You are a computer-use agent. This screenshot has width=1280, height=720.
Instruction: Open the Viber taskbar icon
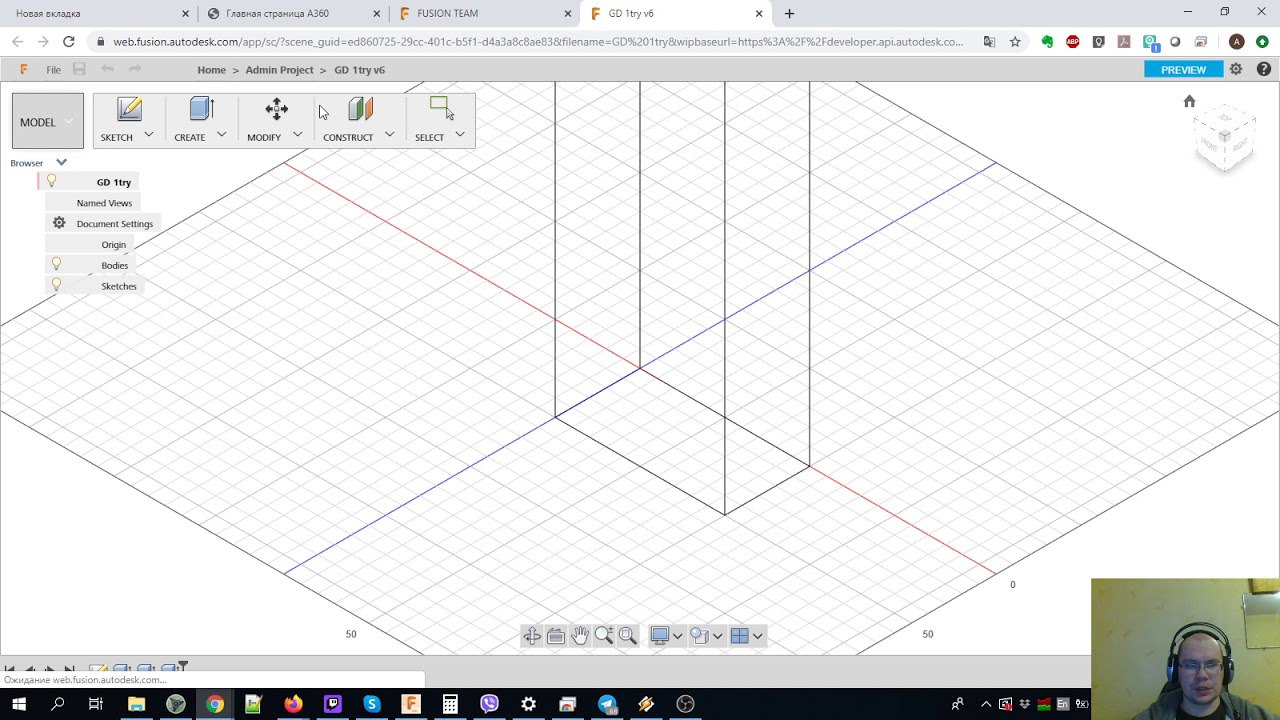(x=489, y=704)
